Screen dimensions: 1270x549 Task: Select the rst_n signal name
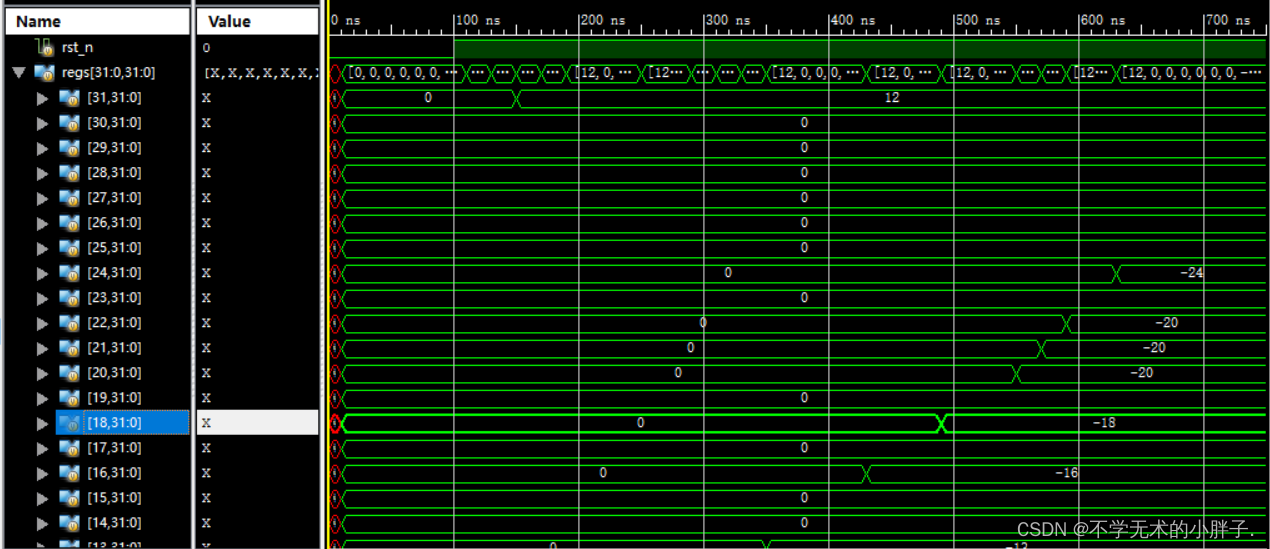click(x=78, y=47)
